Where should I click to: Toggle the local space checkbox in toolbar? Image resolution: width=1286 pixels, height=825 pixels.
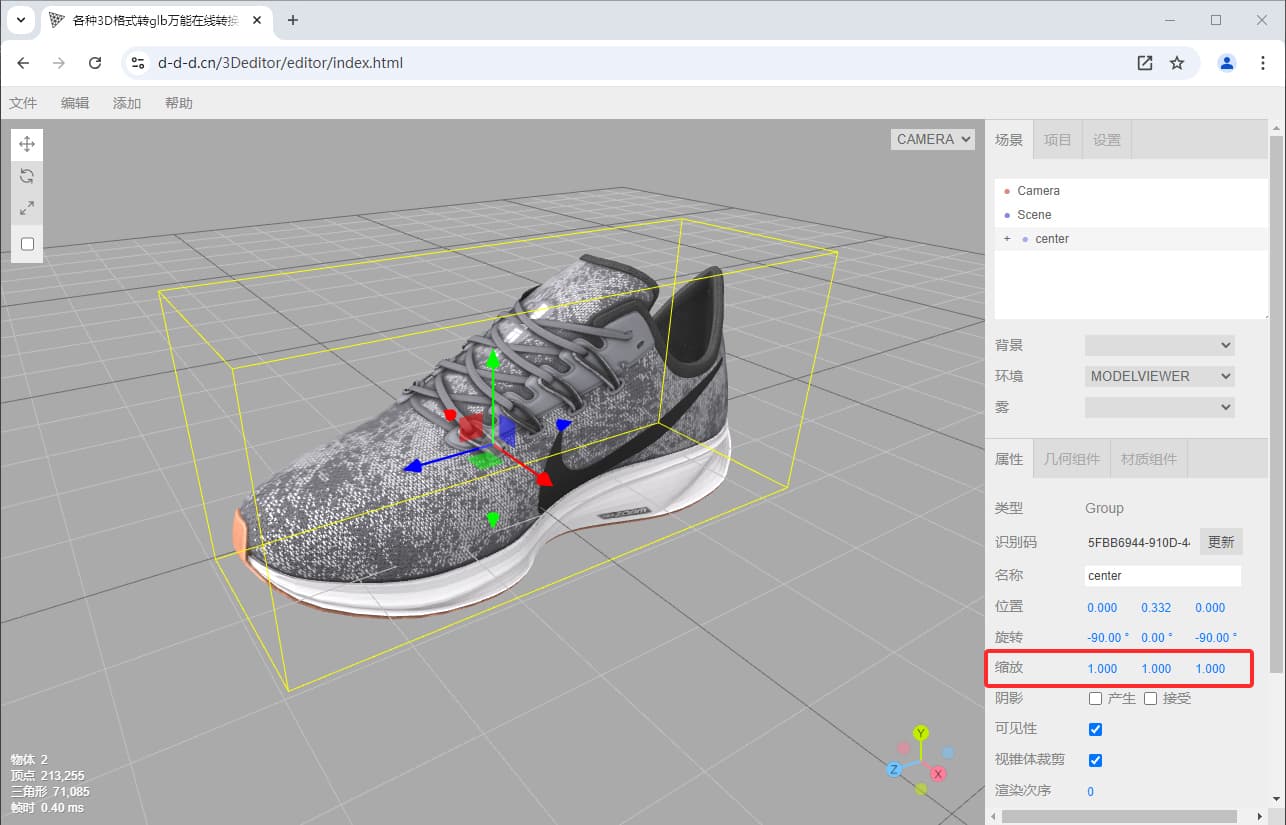point(27,244)
